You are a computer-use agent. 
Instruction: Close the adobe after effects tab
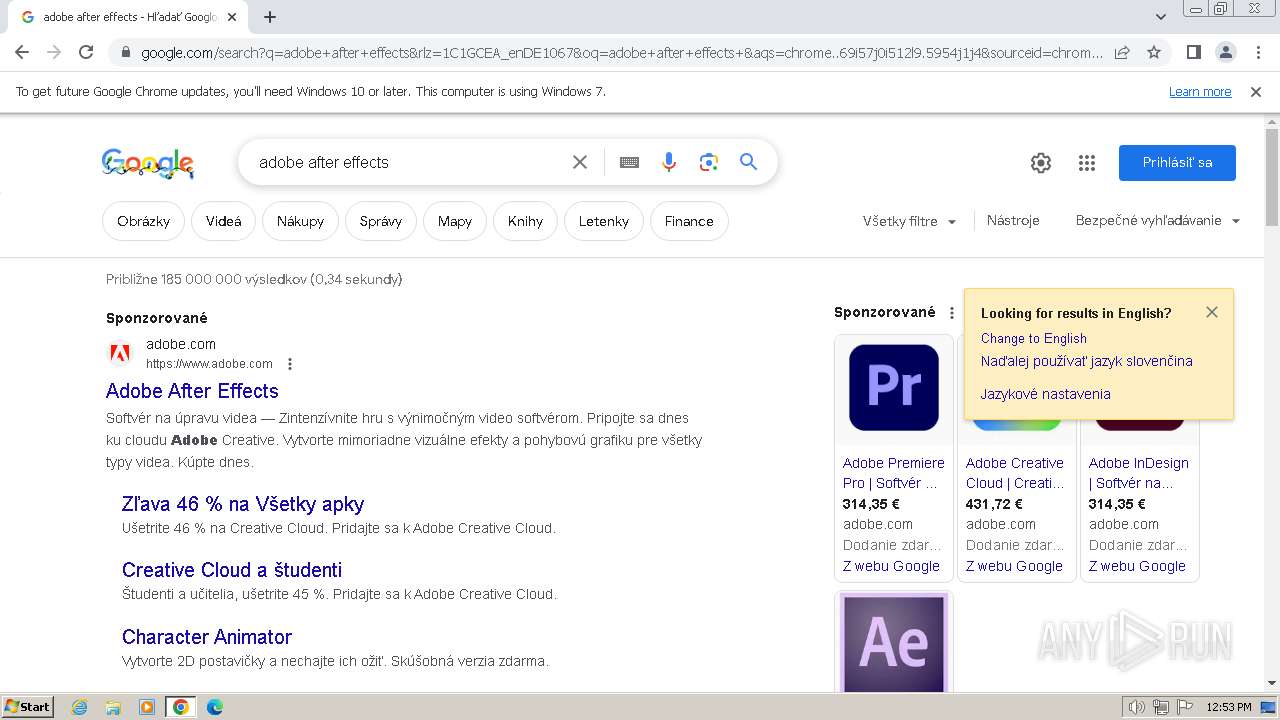(232, 17)
